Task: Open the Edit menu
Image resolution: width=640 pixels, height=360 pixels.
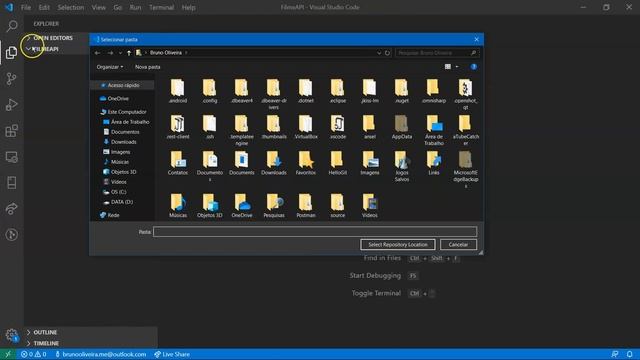Action: point(44,7)
